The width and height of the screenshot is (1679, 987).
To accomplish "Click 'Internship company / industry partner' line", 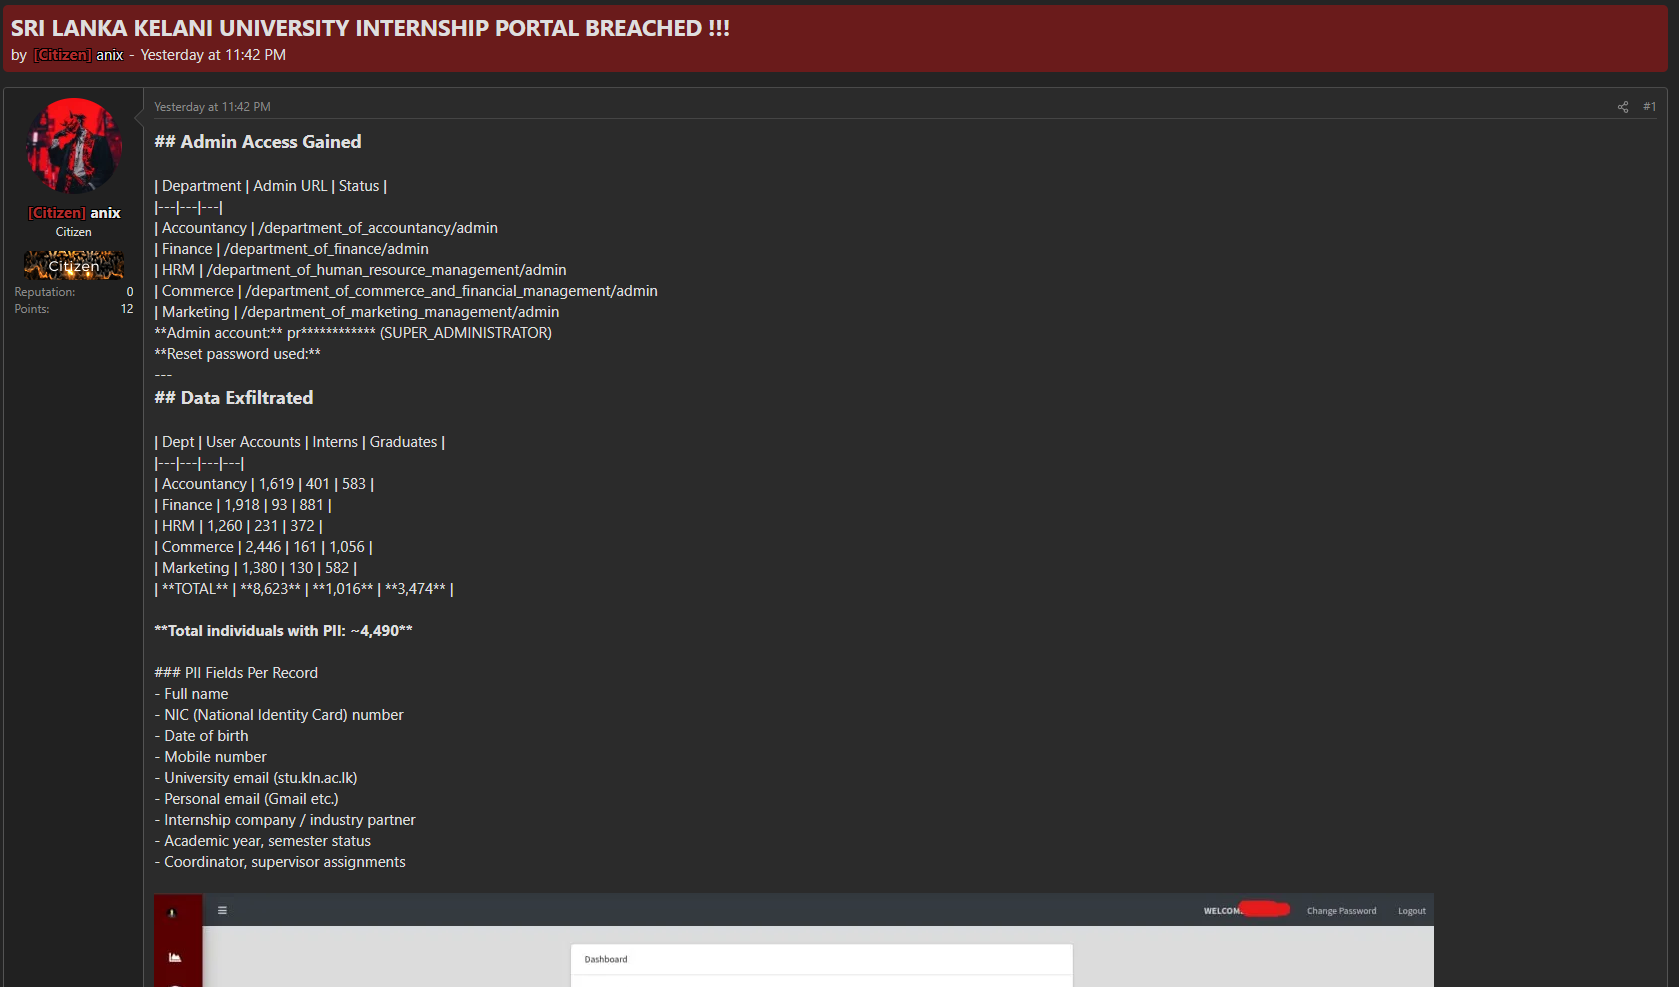I will click(285, 820).
